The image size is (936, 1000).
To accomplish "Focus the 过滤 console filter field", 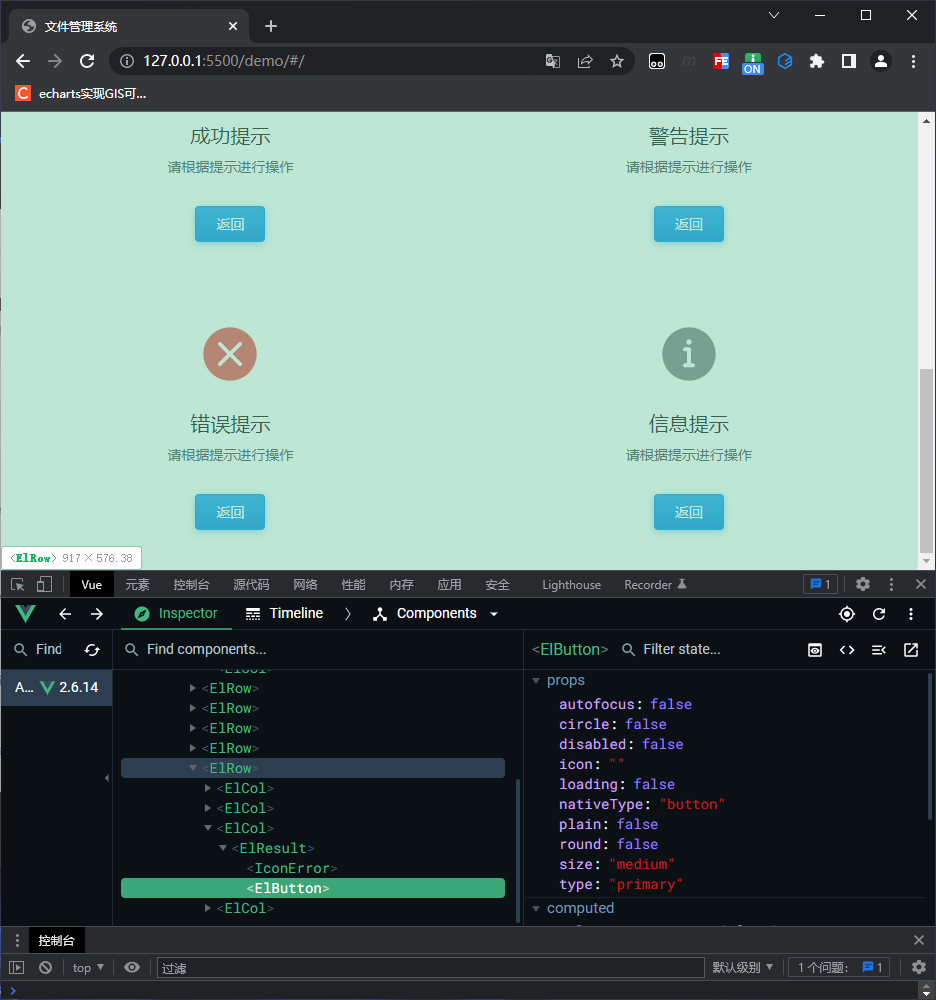I will pos(431,967).
